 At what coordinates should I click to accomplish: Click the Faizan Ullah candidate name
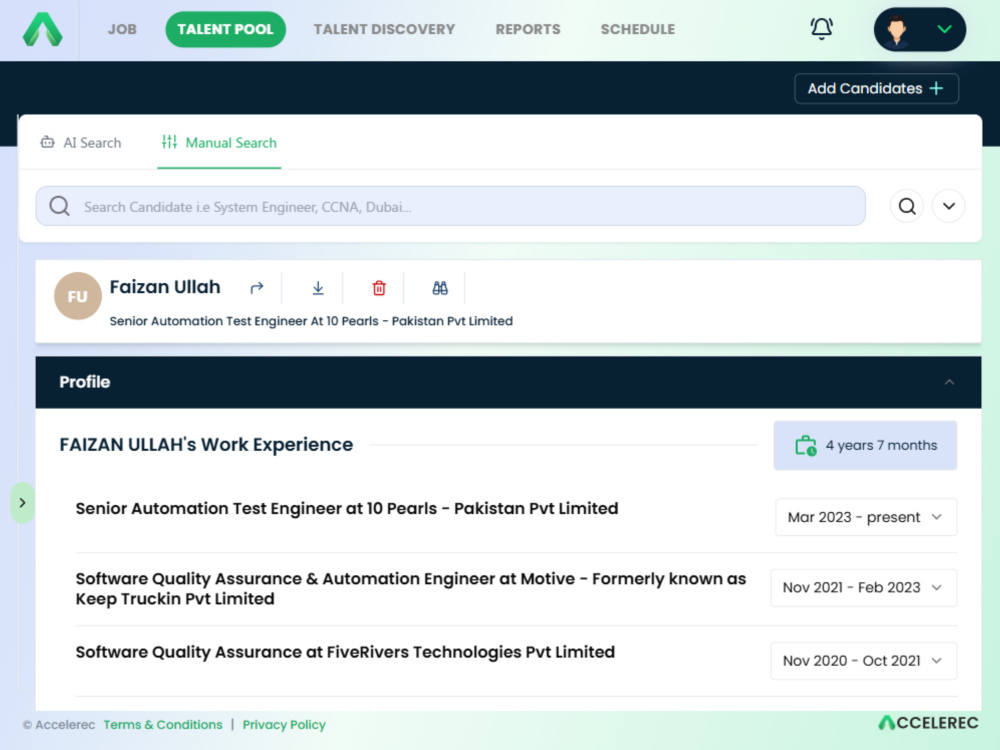click(x=165, y=287)
